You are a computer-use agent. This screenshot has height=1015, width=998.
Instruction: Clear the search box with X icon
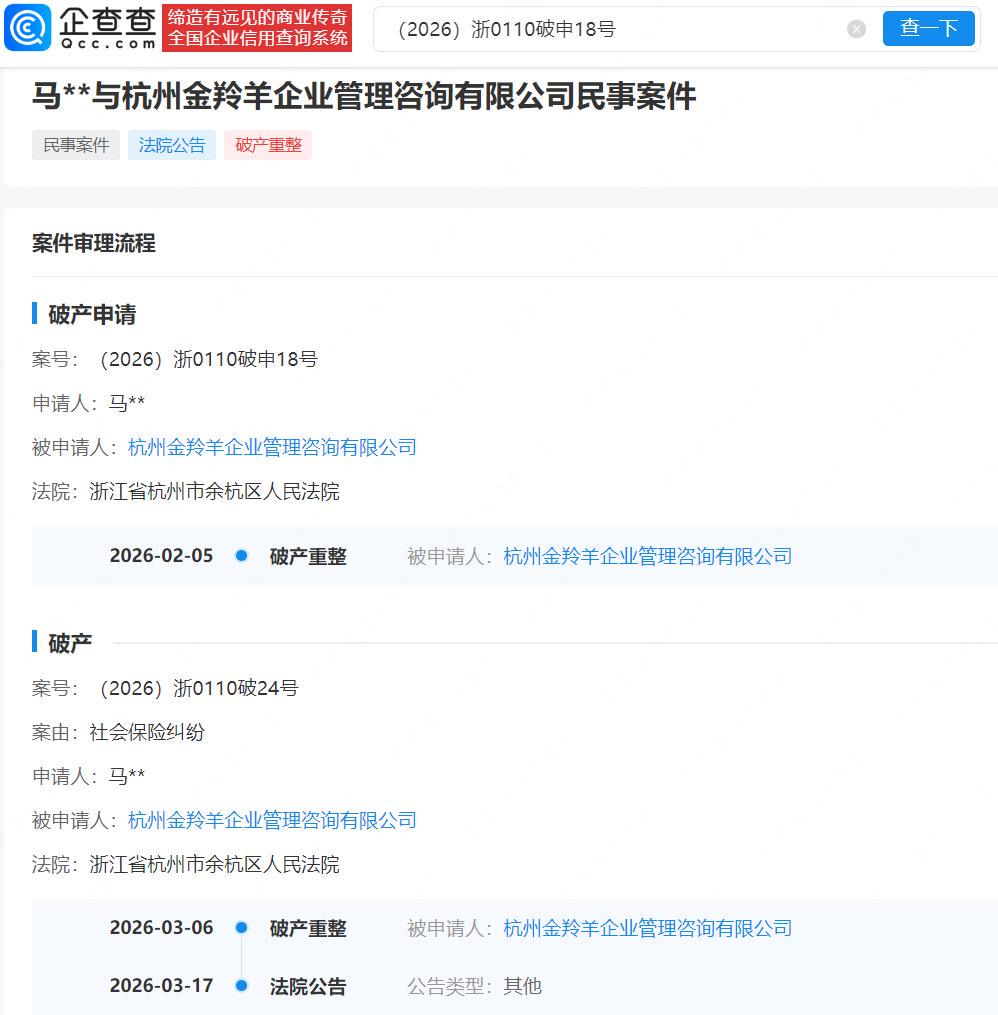coord(856,29)
